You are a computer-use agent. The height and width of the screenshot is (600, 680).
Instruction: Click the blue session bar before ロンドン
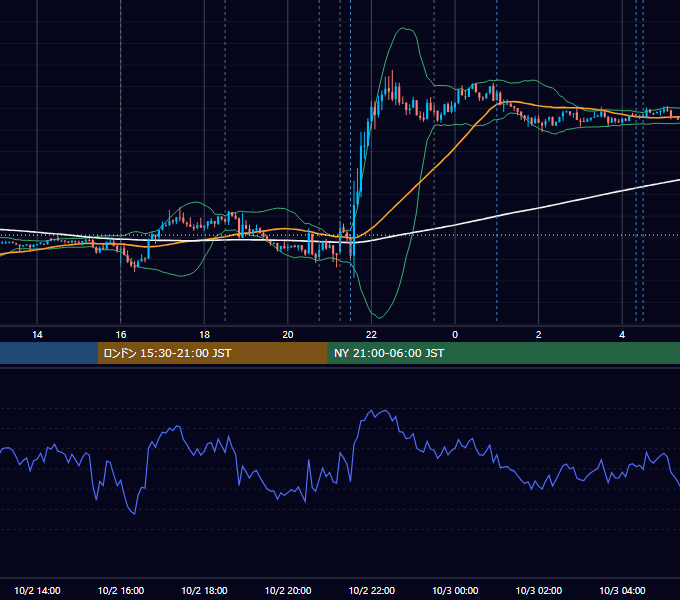(49, 353)
